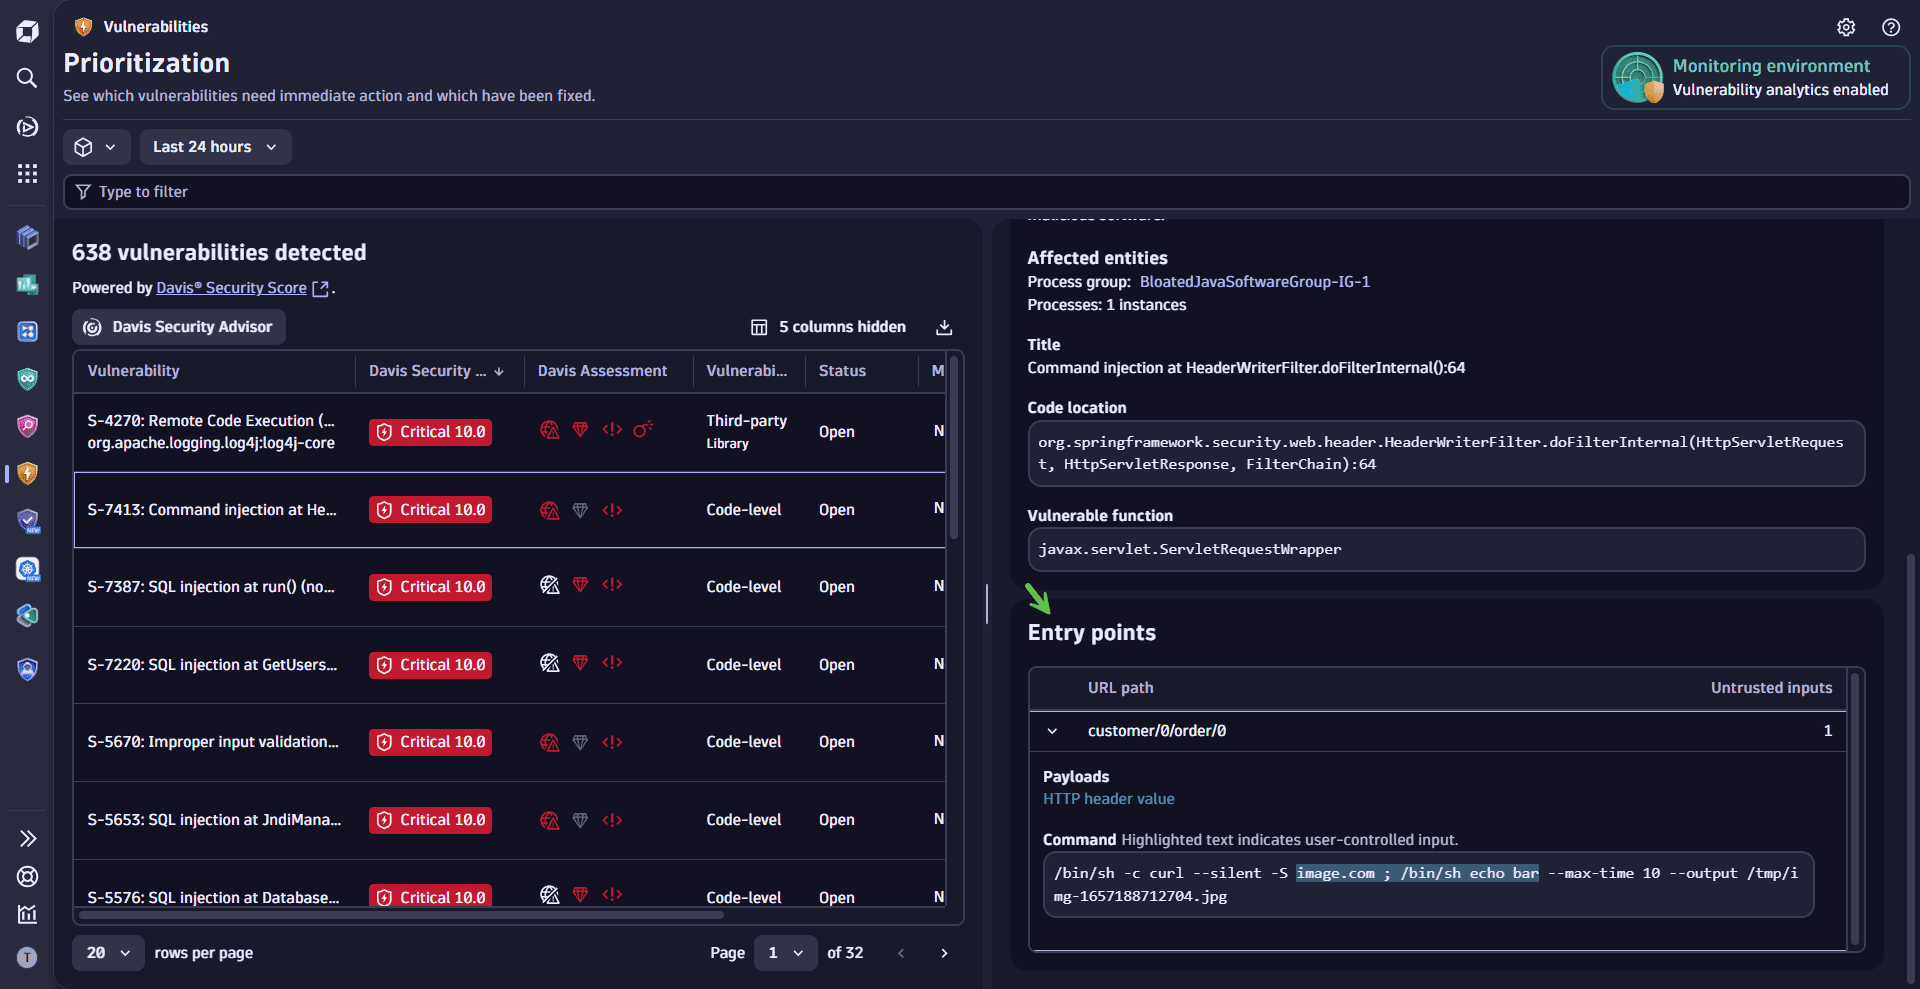Click the exposure icon in S-5670 row
Viewport: 1920px width, 989px height.
point(549,742)
